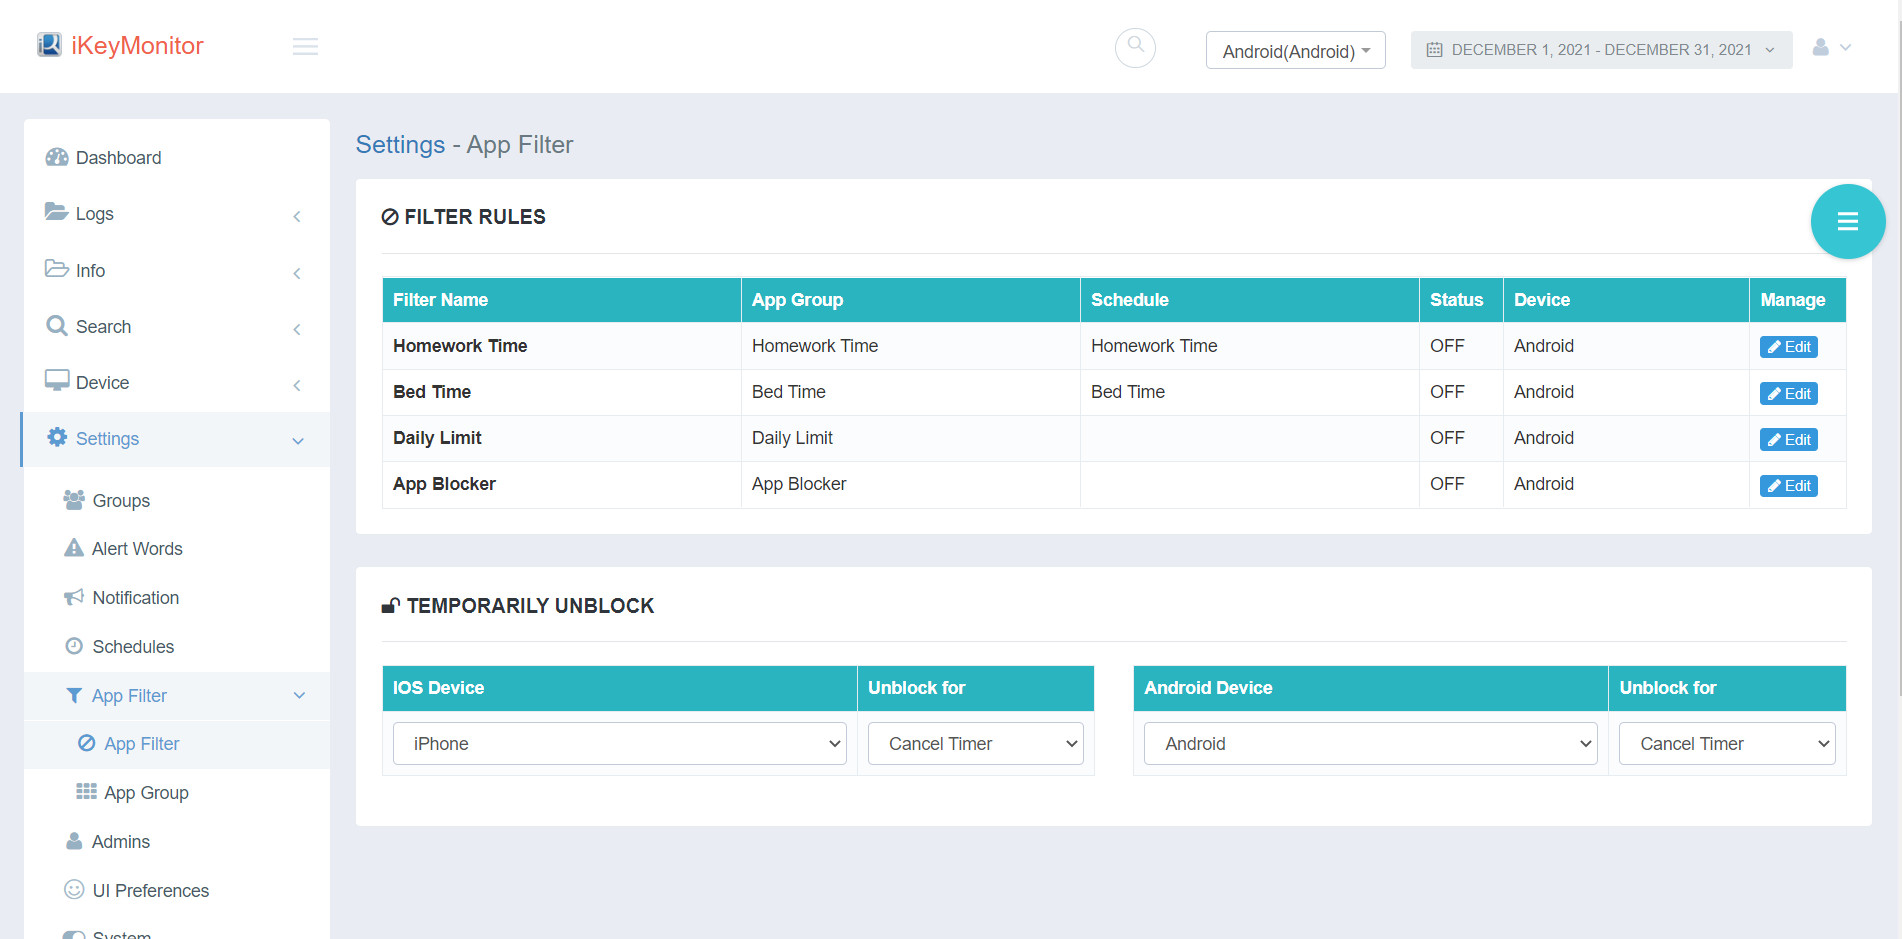Click the Schedules clock icon

(x=74, y=645)
